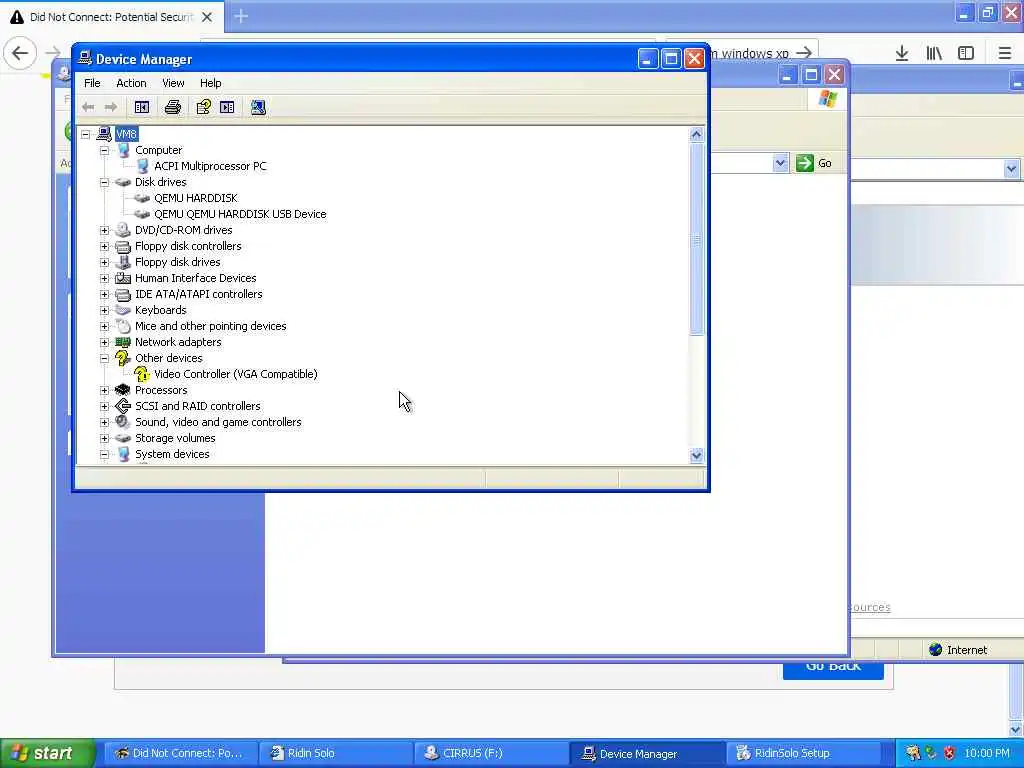Collapse the Other devices node

pos(104,359)
